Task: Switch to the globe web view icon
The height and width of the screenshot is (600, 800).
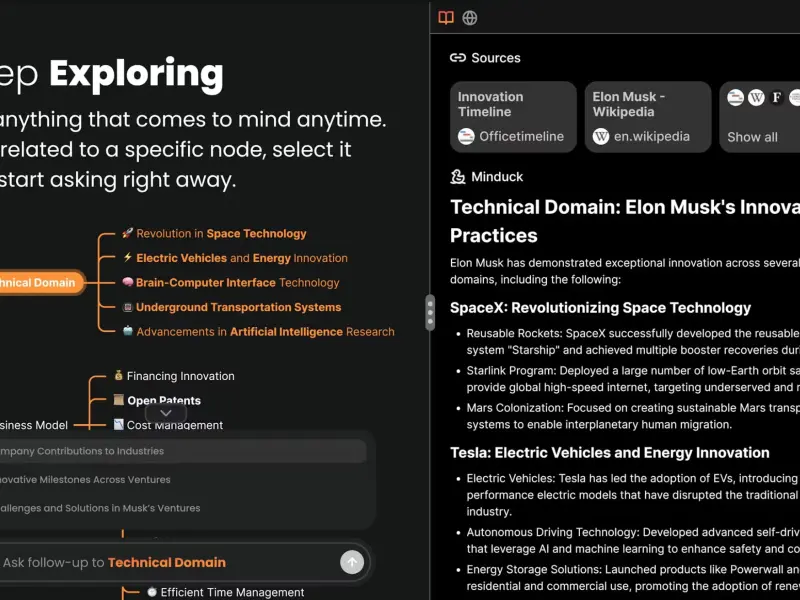Action: pyautogui.click(x=469, y=18)
